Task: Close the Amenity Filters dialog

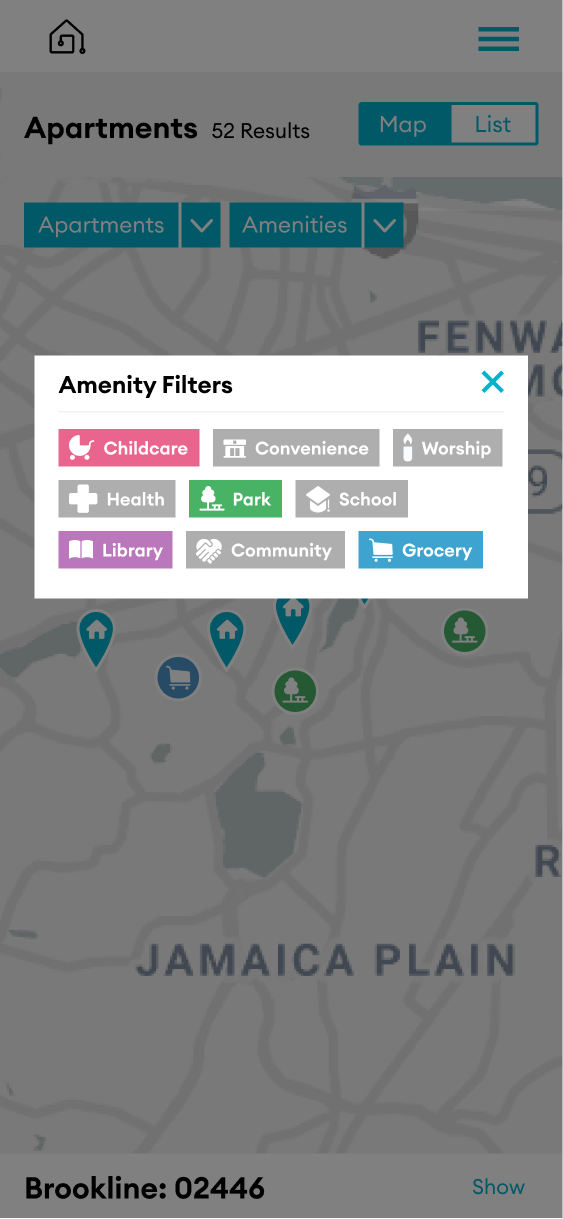Action: [492, 382]
